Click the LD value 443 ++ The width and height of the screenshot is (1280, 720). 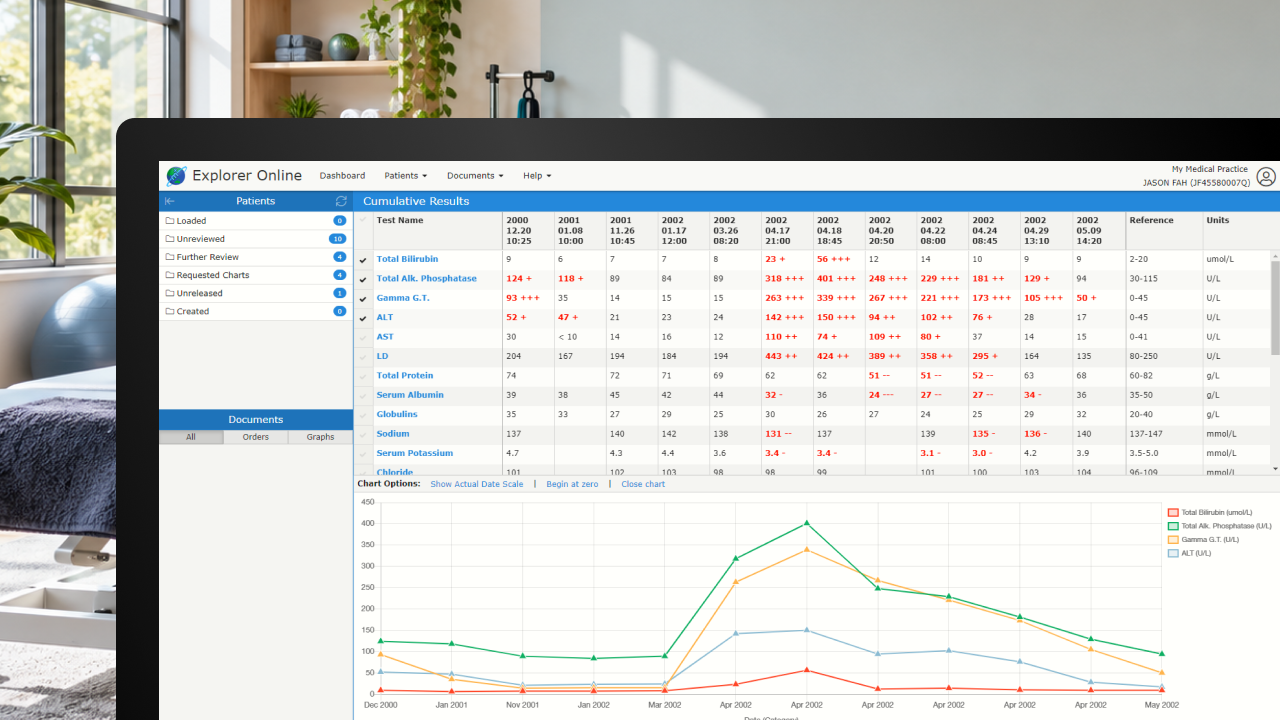(781, 357)
